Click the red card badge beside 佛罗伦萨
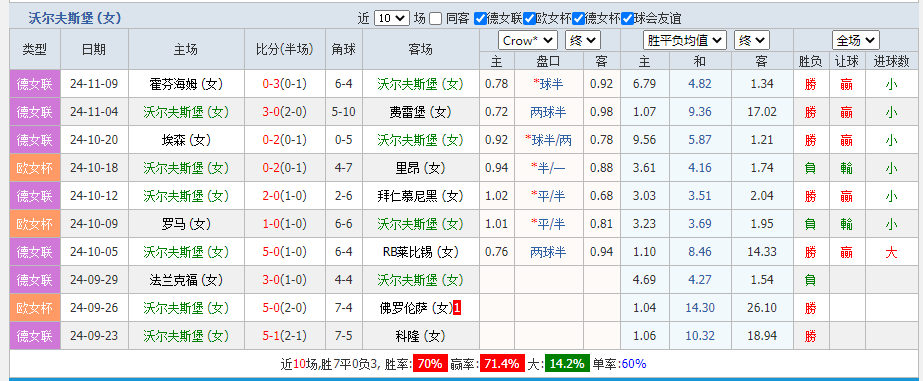Image resolution: width=923 pixels, height=381 pixels. (x=457, y=308)
